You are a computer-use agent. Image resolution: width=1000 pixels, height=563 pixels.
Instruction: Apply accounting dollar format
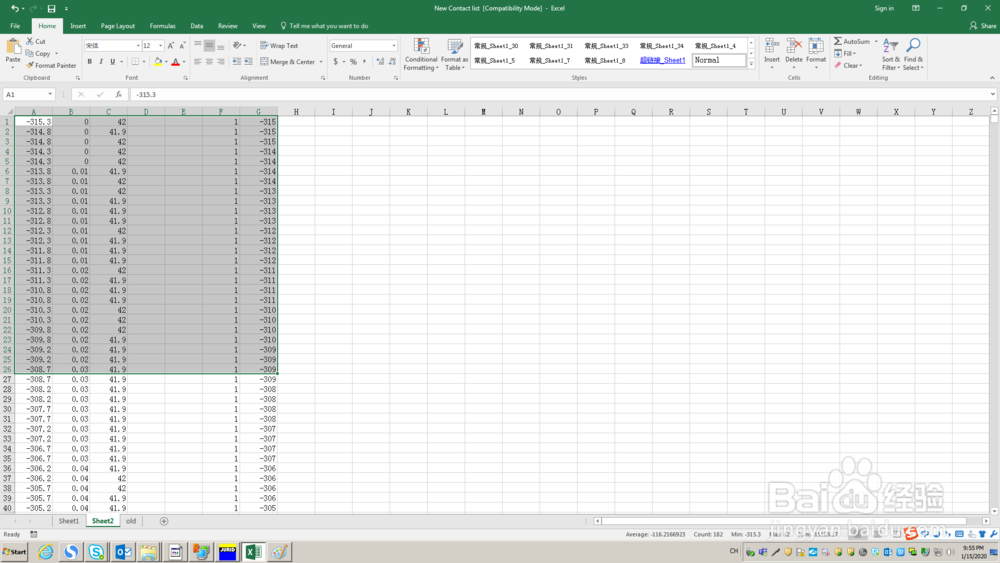335,62
